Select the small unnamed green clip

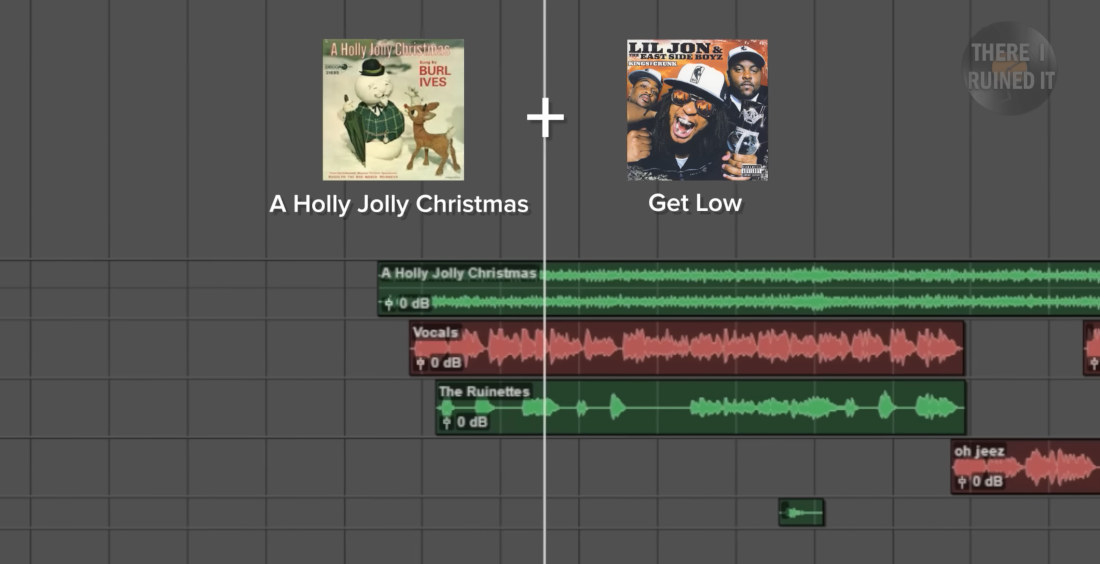tap(801, 512)
